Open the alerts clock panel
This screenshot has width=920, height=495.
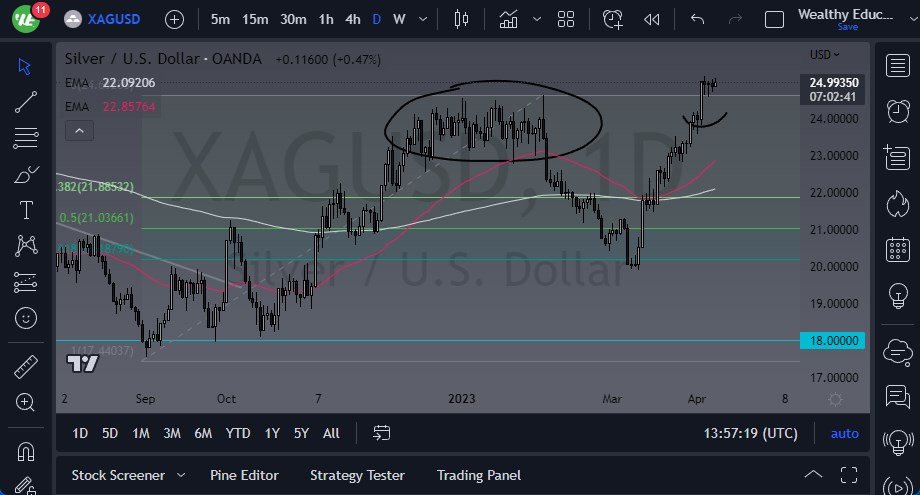click(x=898, y=111)
